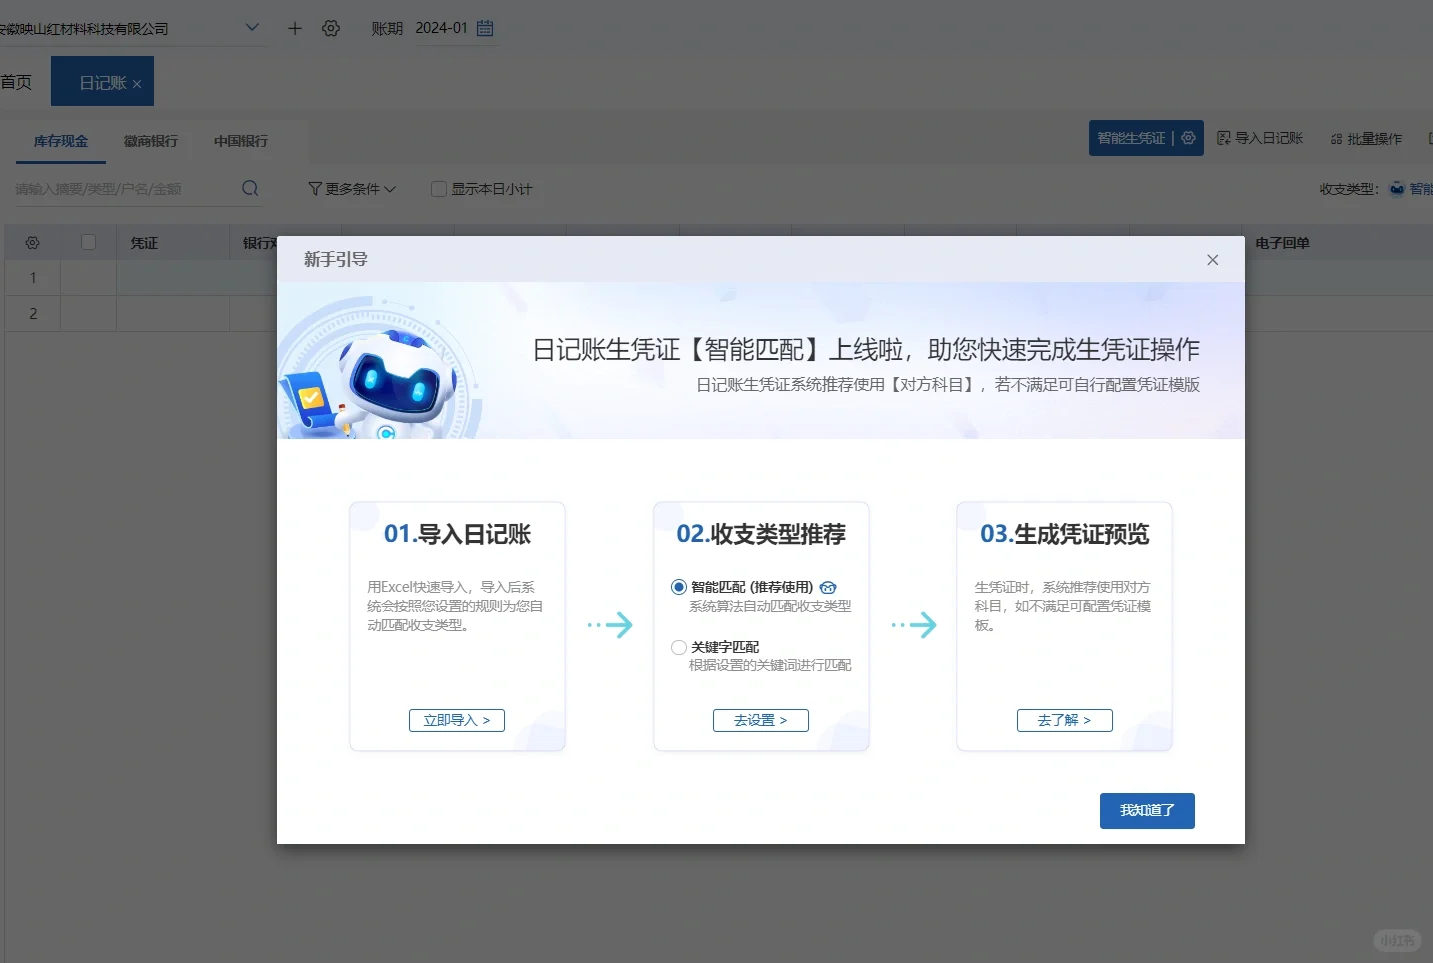Switch to the 首页 tab
This screenshot has width=1433, height=963.
(14, 81)
